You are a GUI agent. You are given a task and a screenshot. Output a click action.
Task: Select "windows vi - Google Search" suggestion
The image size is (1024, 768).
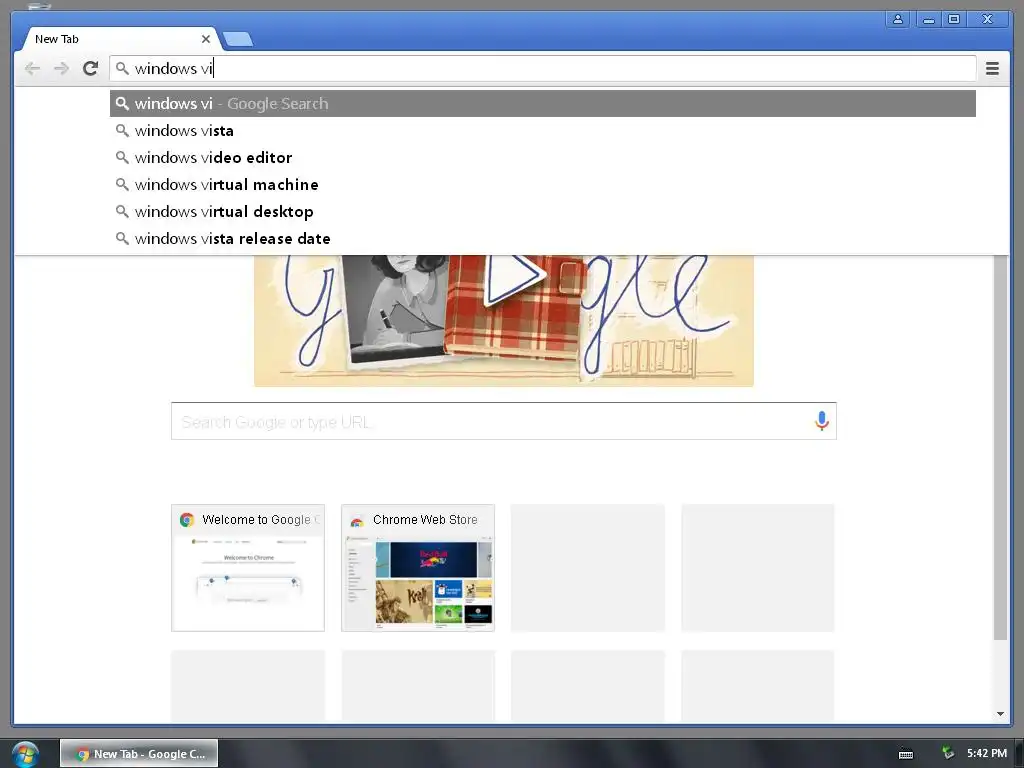(543, 104)
